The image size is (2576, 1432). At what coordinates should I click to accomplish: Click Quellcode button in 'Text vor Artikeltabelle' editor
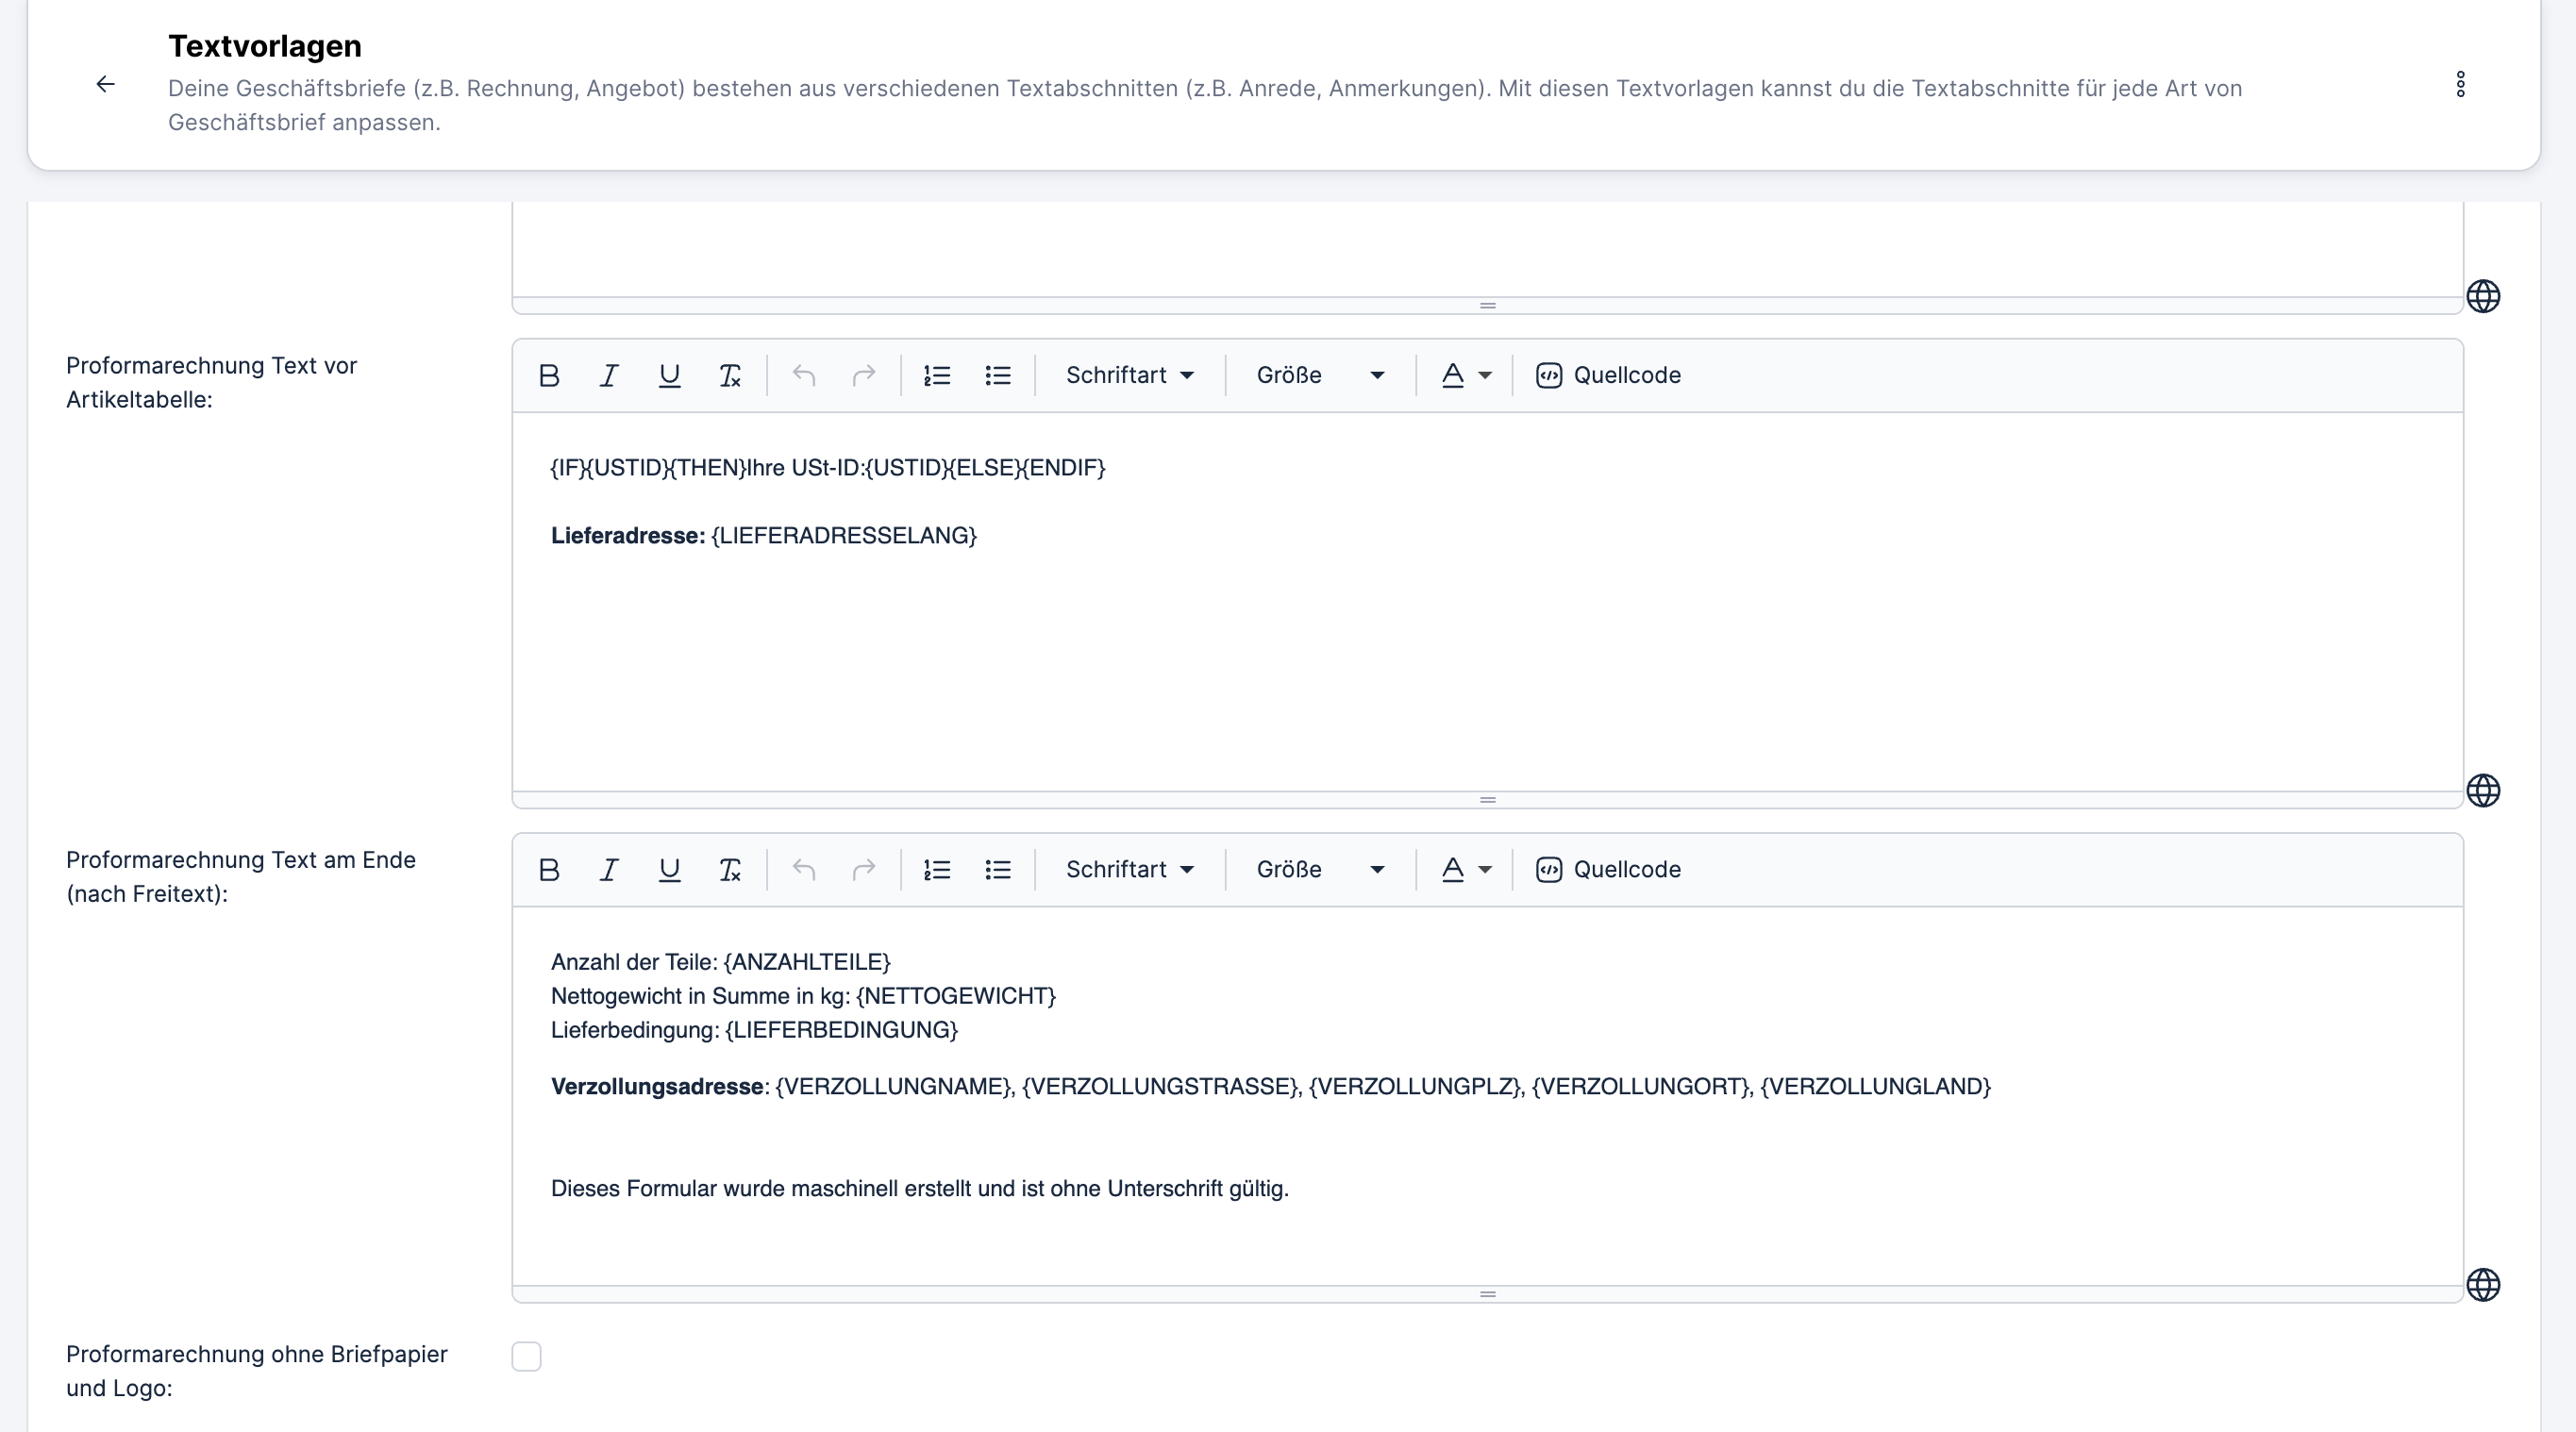(x=1609, y=375)
